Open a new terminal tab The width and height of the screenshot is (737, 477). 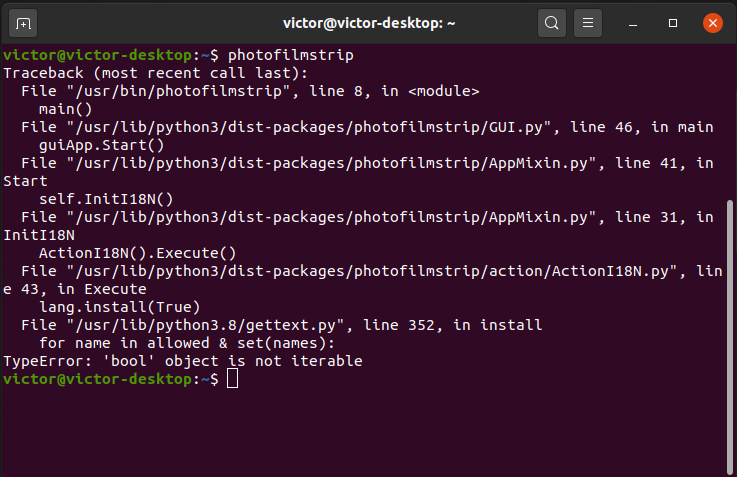(x=25, y=22)
